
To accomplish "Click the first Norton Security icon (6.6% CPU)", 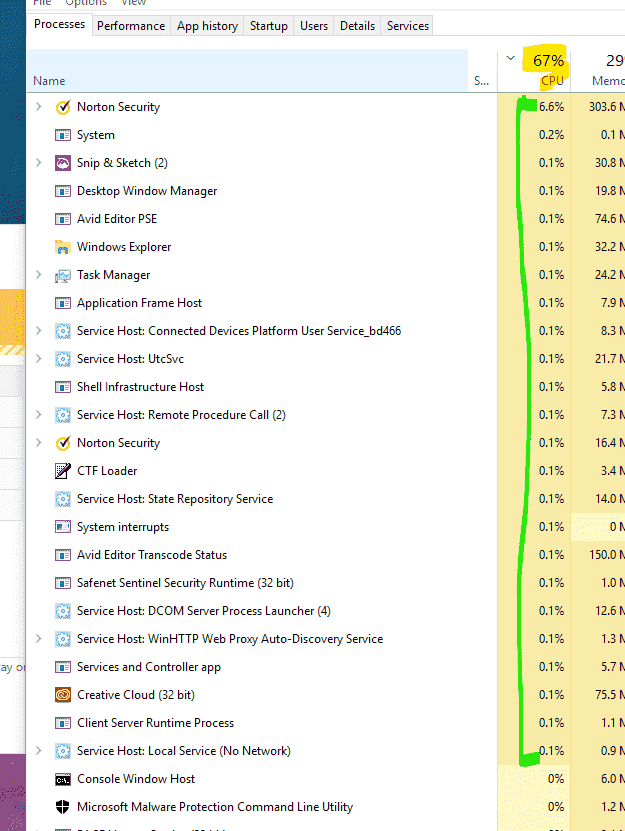I will (63, 107).
